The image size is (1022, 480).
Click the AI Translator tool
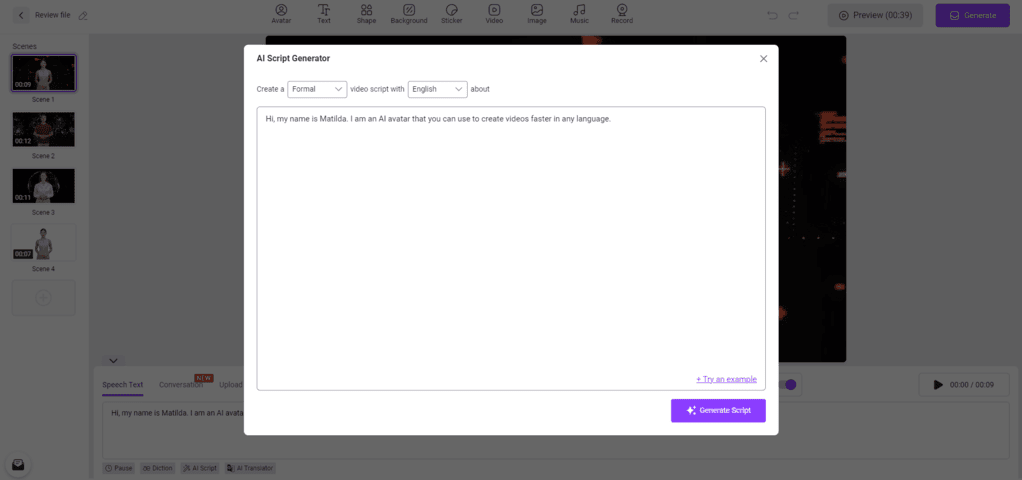point(250,468)
